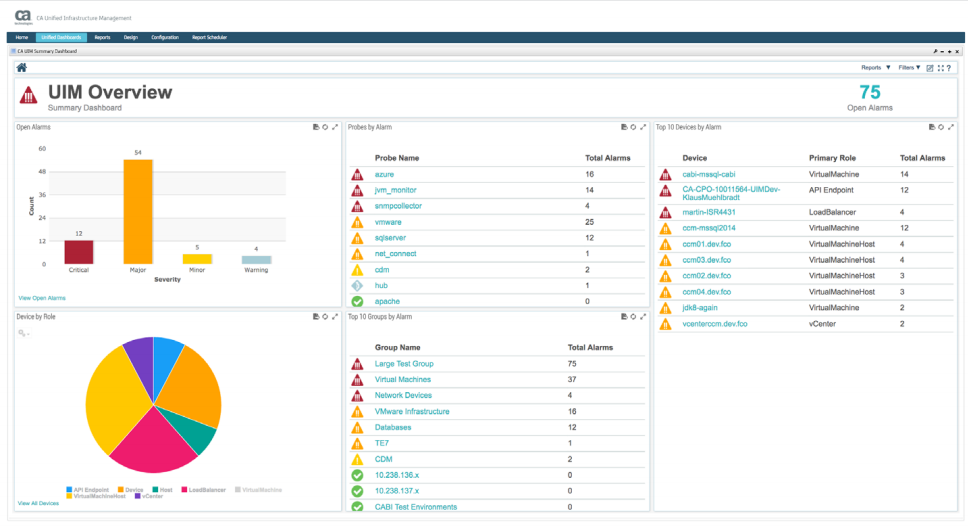Open the help question mark

click(949, 68)
